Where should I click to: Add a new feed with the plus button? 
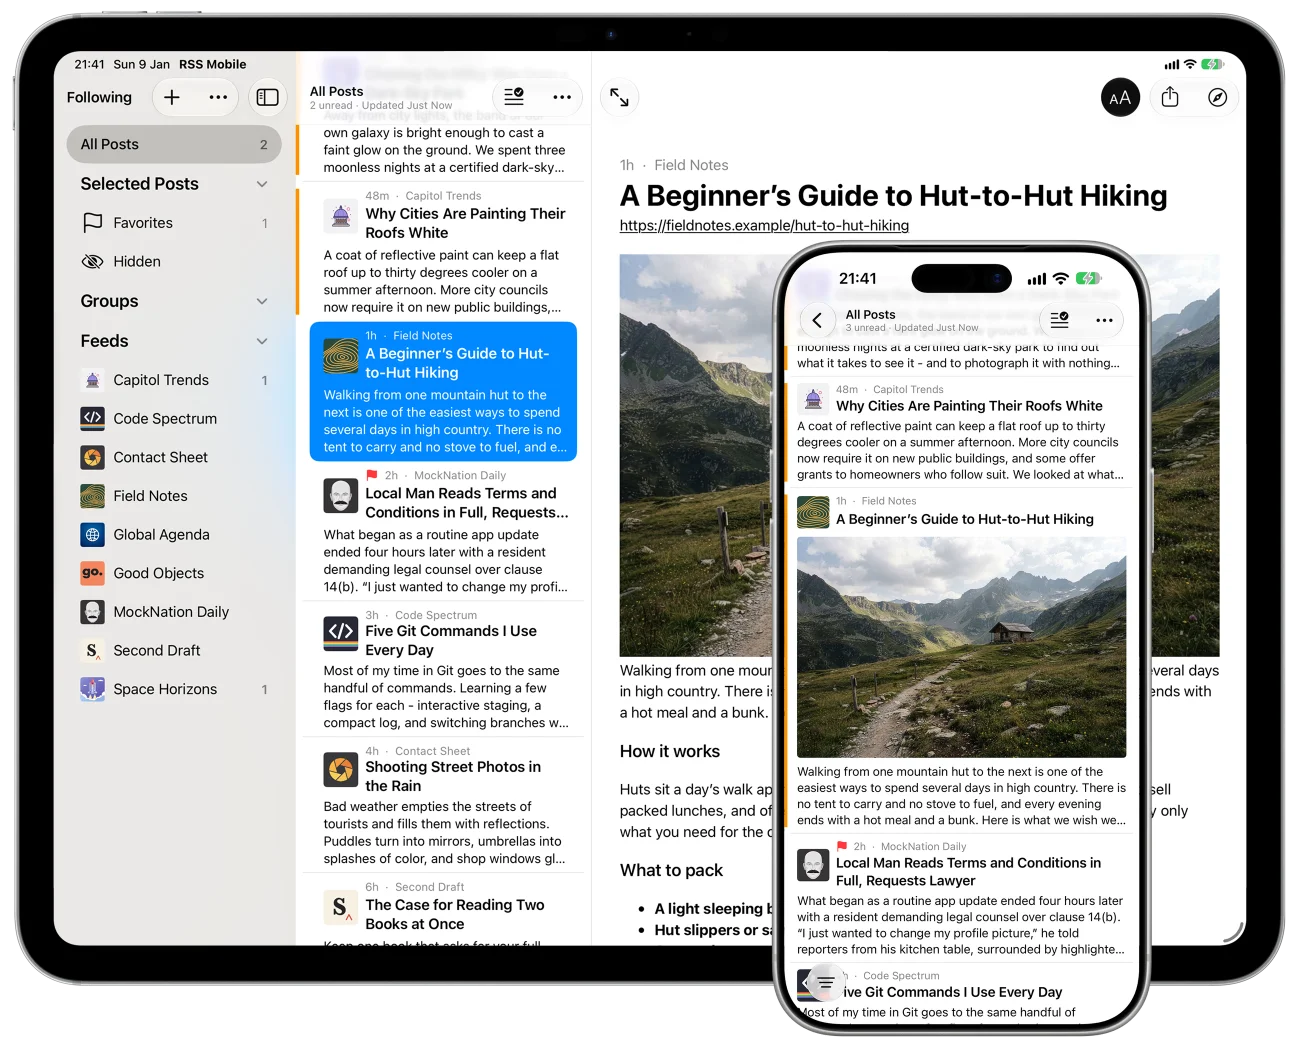point(172,97)
